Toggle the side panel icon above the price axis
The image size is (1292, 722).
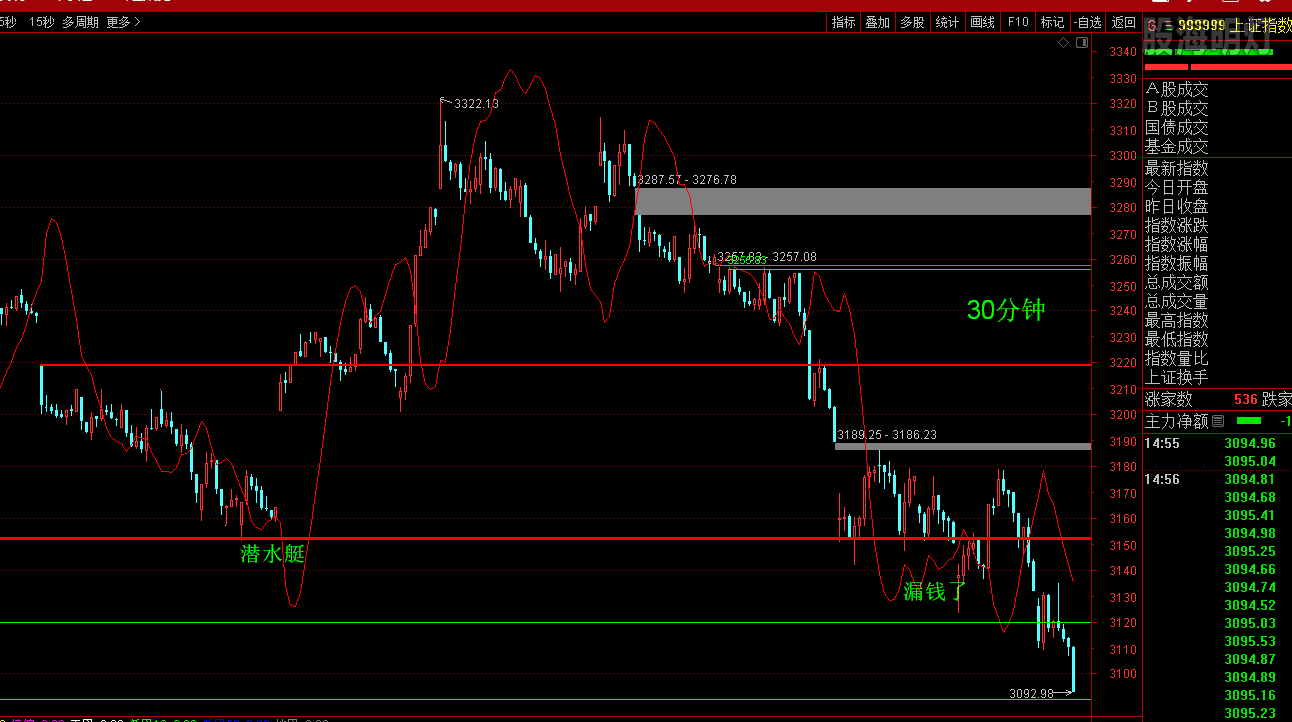click(1080, 43)
